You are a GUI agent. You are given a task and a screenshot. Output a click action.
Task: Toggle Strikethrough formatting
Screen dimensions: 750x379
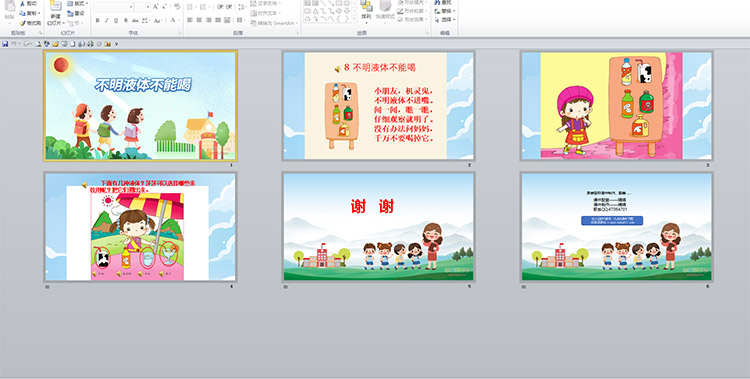[135, 20]
